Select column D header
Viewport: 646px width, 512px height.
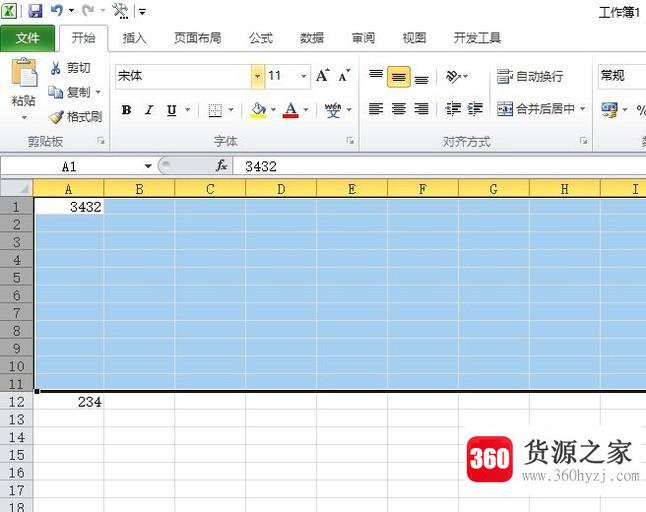(x=281, y=189)
